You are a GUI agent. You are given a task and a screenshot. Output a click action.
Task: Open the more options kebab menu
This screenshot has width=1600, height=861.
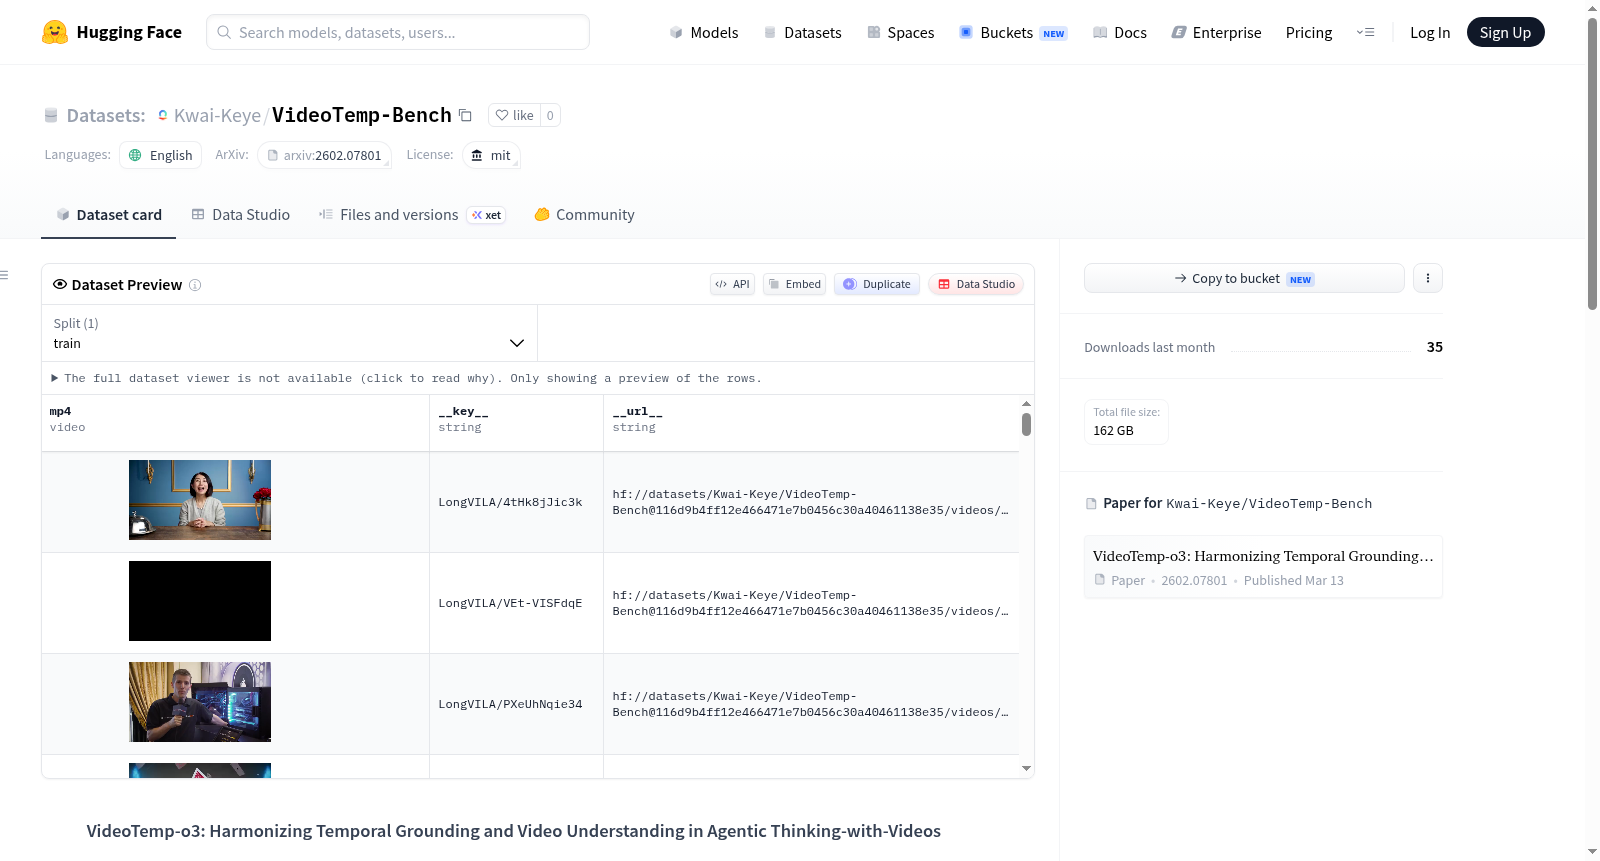coord(1428,278)
